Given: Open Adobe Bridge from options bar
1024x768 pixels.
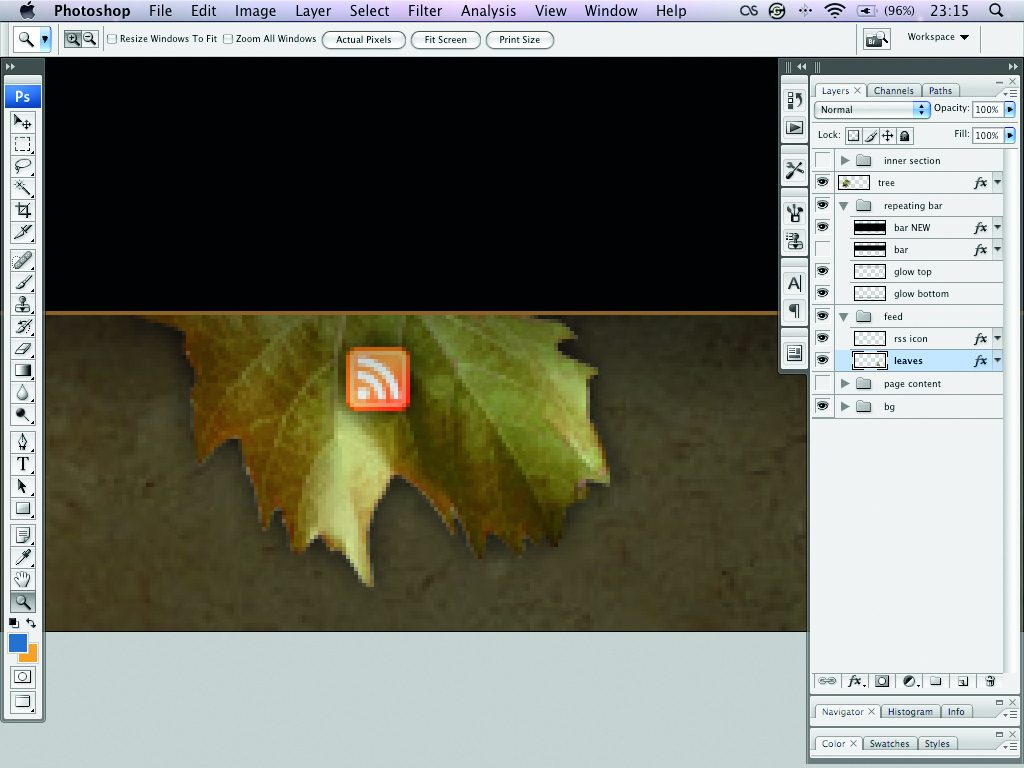Looking at the screenshot, I should [876, 39].
